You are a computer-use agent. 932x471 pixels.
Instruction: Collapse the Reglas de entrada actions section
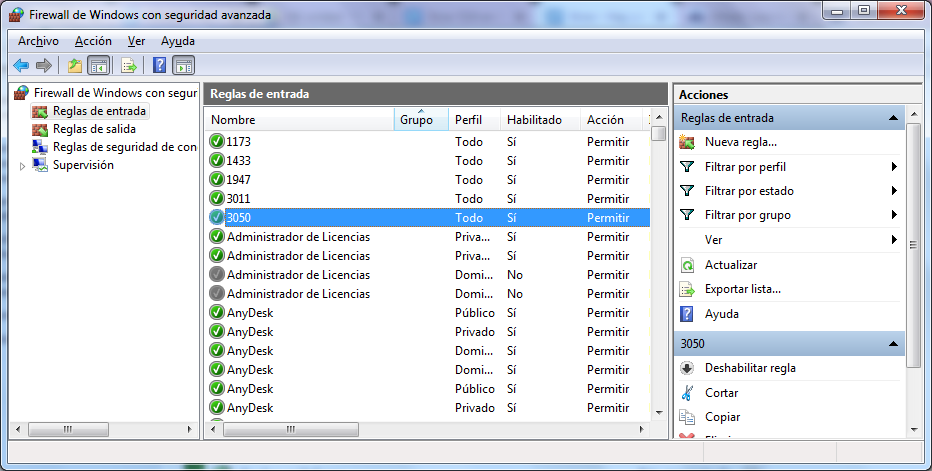(893, 118)
